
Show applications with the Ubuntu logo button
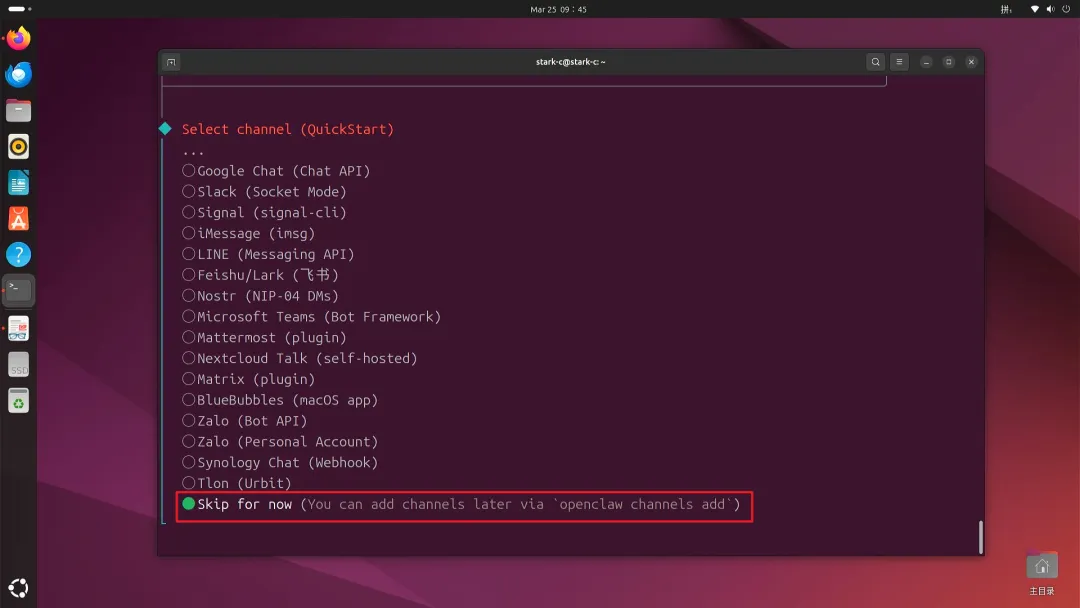pyautogui.click(x=19, y=587)
